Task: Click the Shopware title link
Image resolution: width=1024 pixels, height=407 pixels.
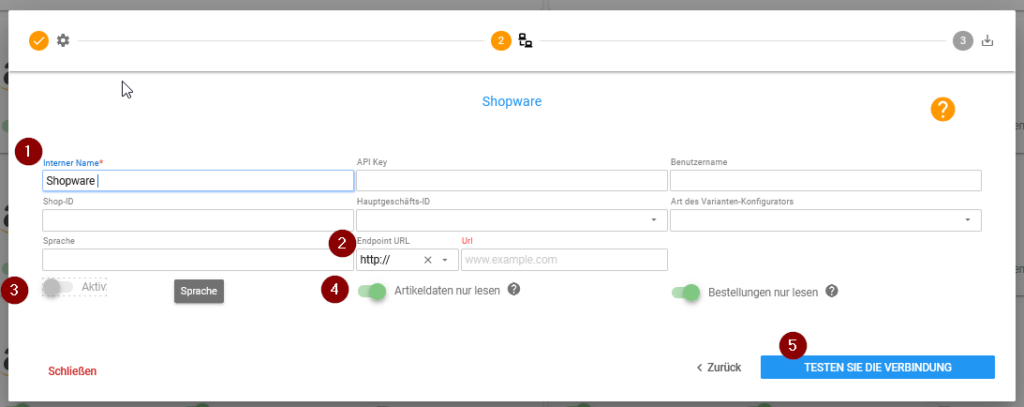Action: (512, 102)
